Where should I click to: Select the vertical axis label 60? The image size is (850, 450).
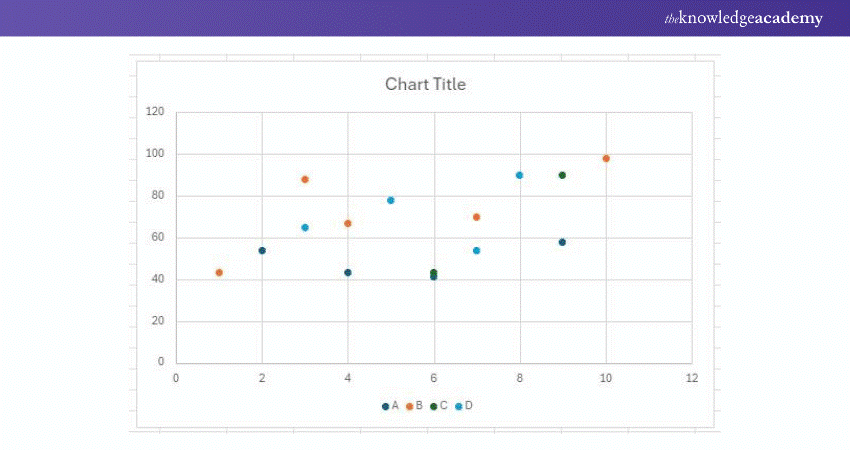158,237
